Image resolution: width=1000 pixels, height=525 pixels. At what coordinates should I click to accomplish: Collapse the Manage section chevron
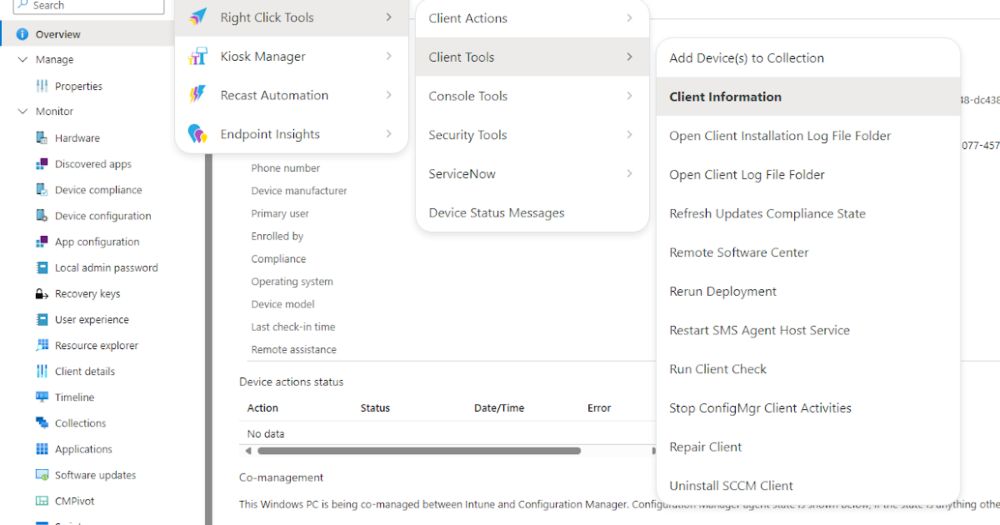click(23, 59)
